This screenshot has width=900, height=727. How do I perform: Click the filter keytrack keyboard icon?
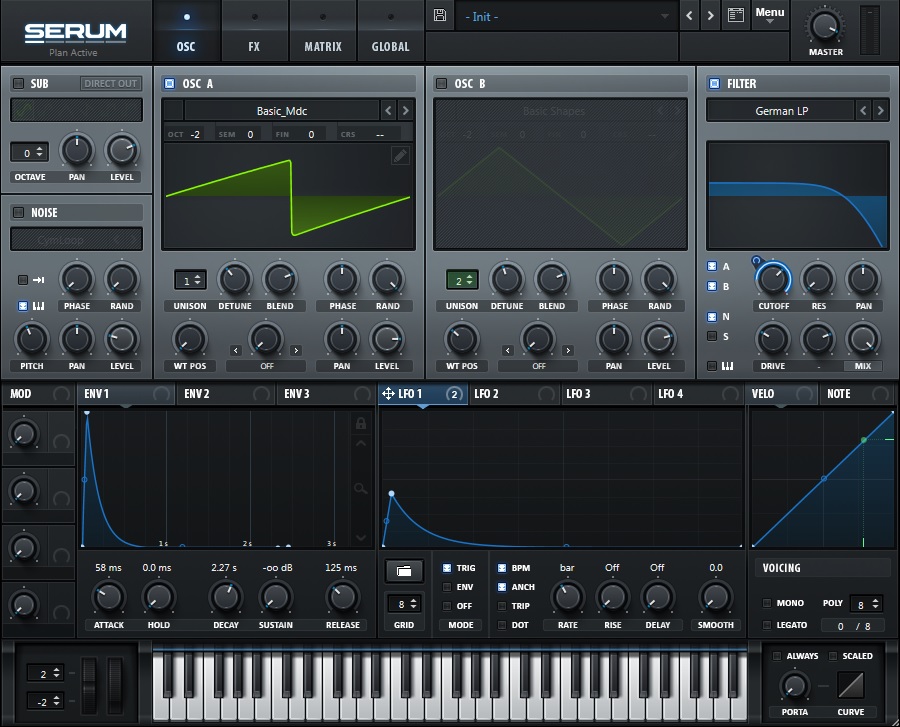pos(727,366)
